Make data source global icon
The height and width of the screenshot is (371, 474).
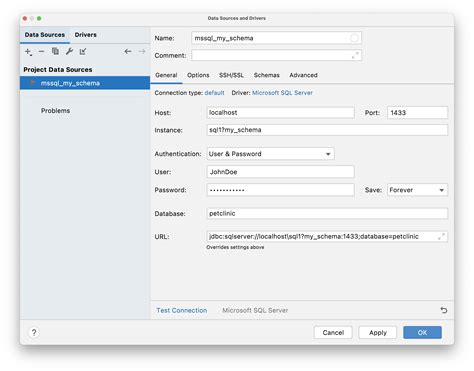point(83,51)
